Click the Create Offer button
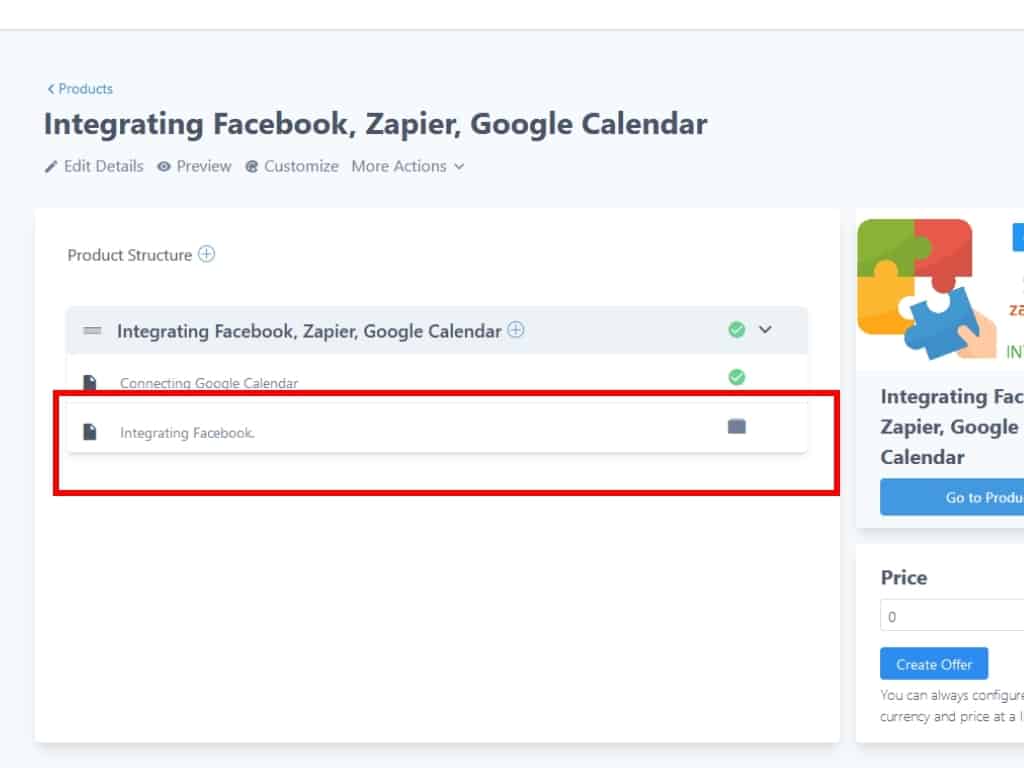Viewport: 1024px width, 768px height. [x=933, y=664]
